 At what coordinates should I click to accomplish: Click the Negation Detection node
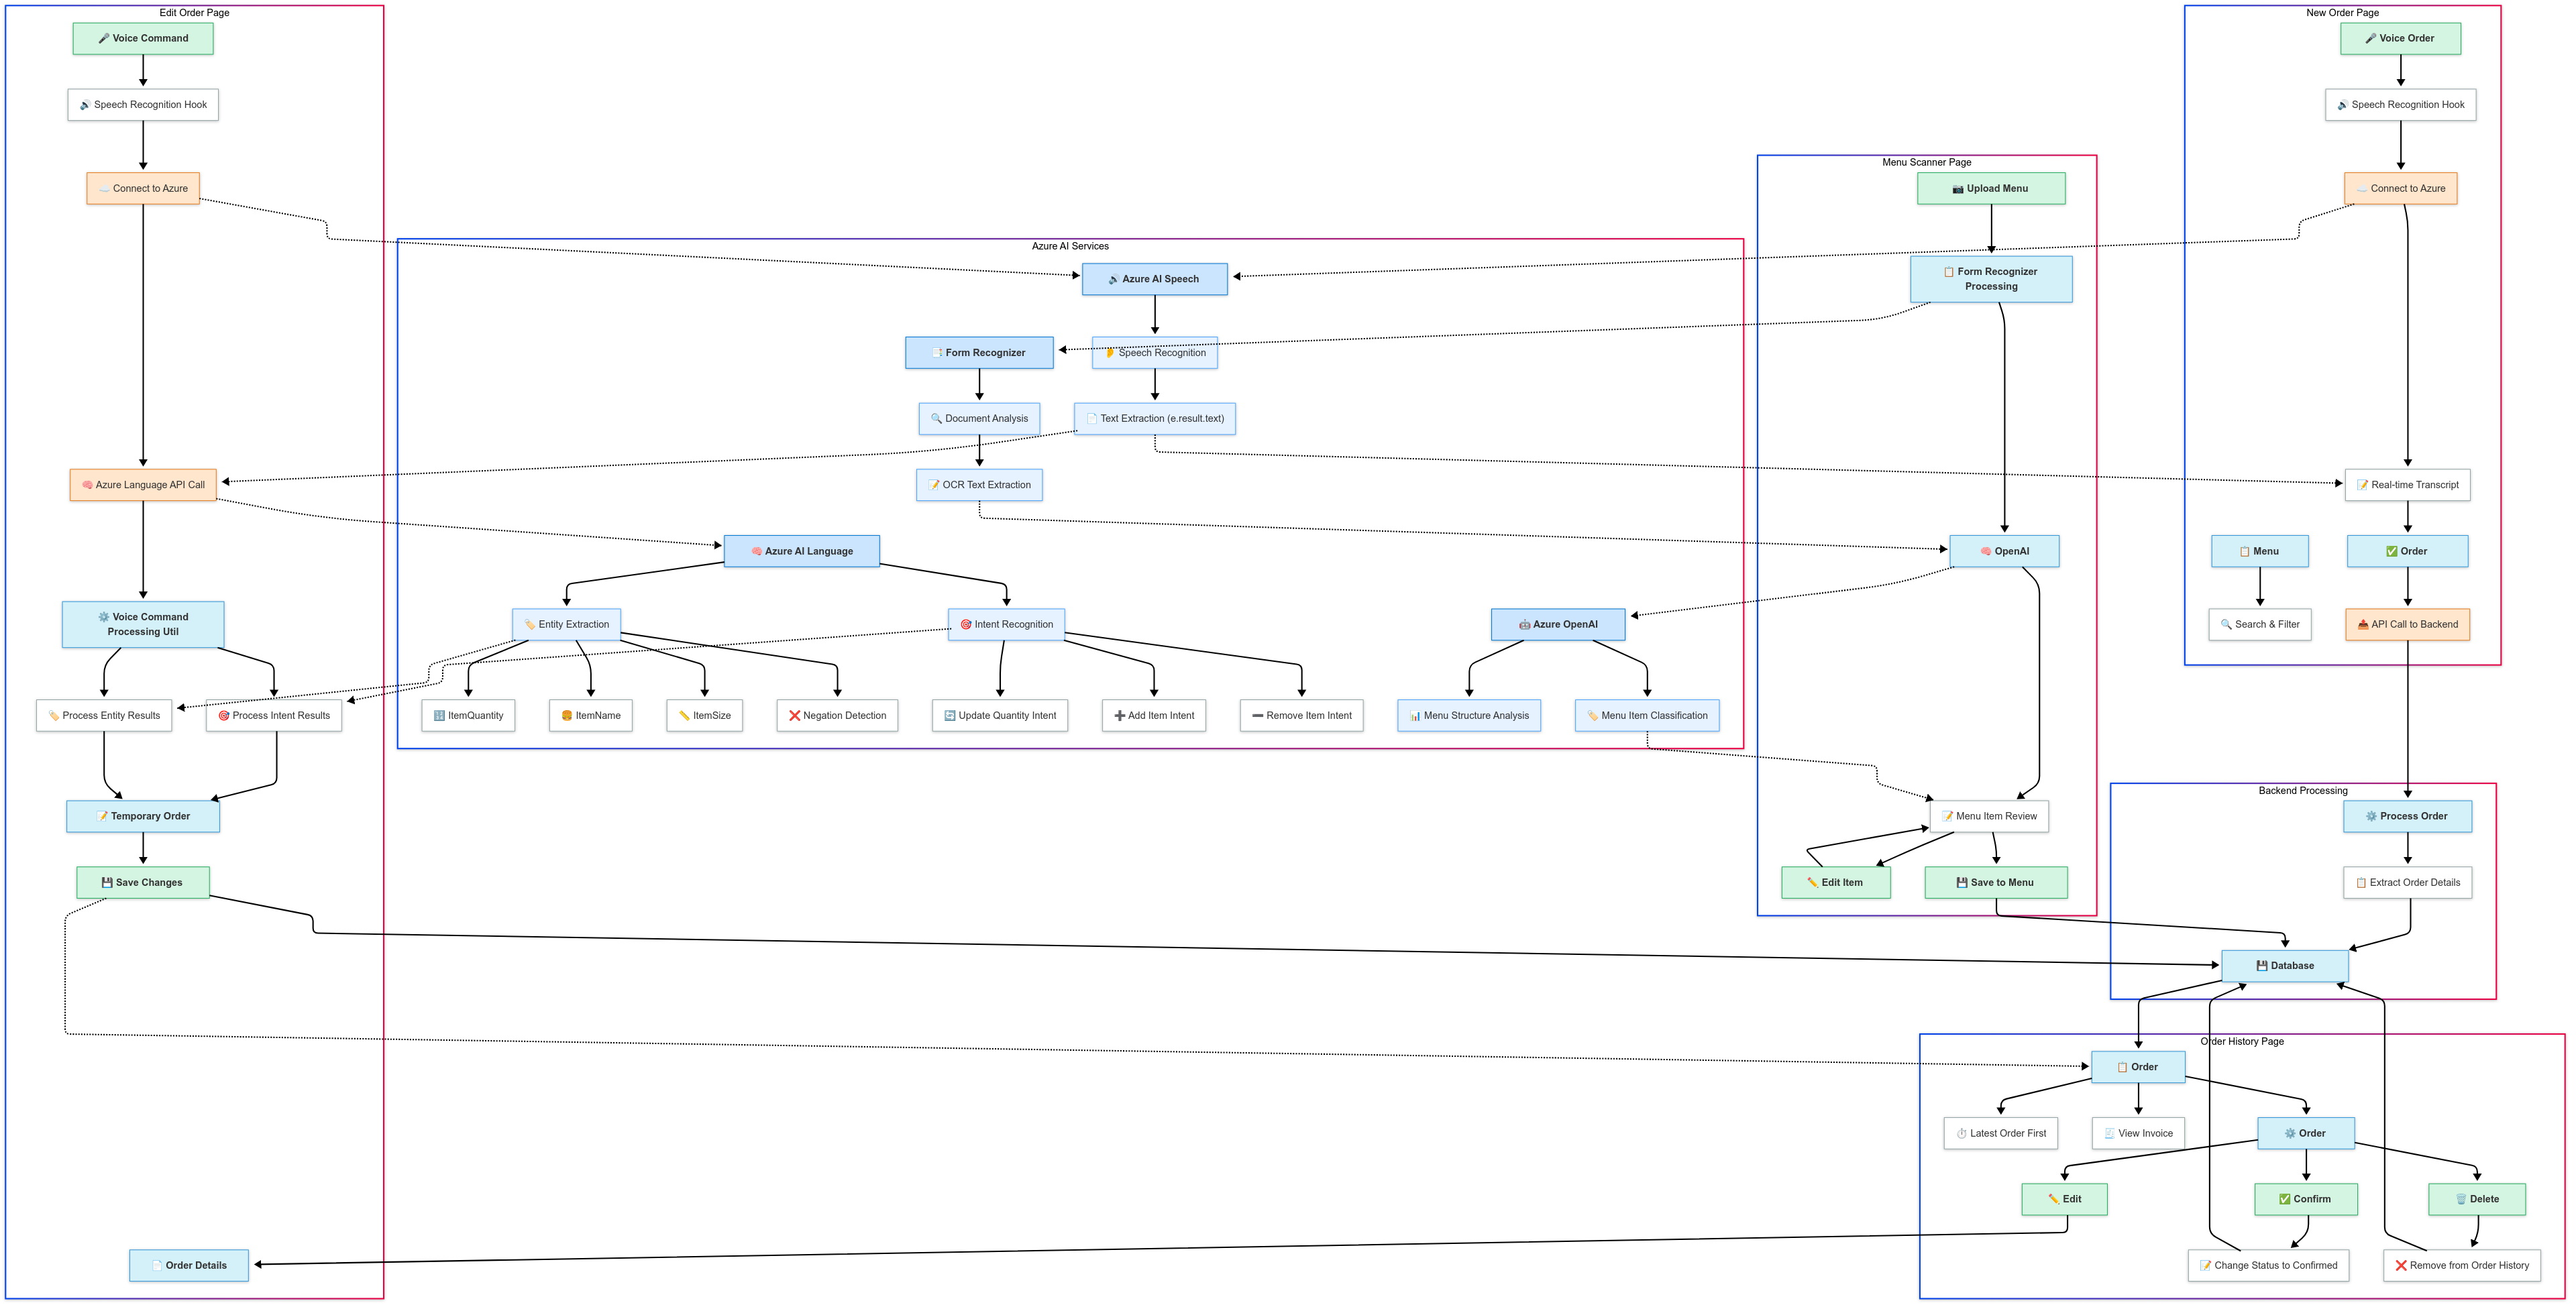coord(837,716)
